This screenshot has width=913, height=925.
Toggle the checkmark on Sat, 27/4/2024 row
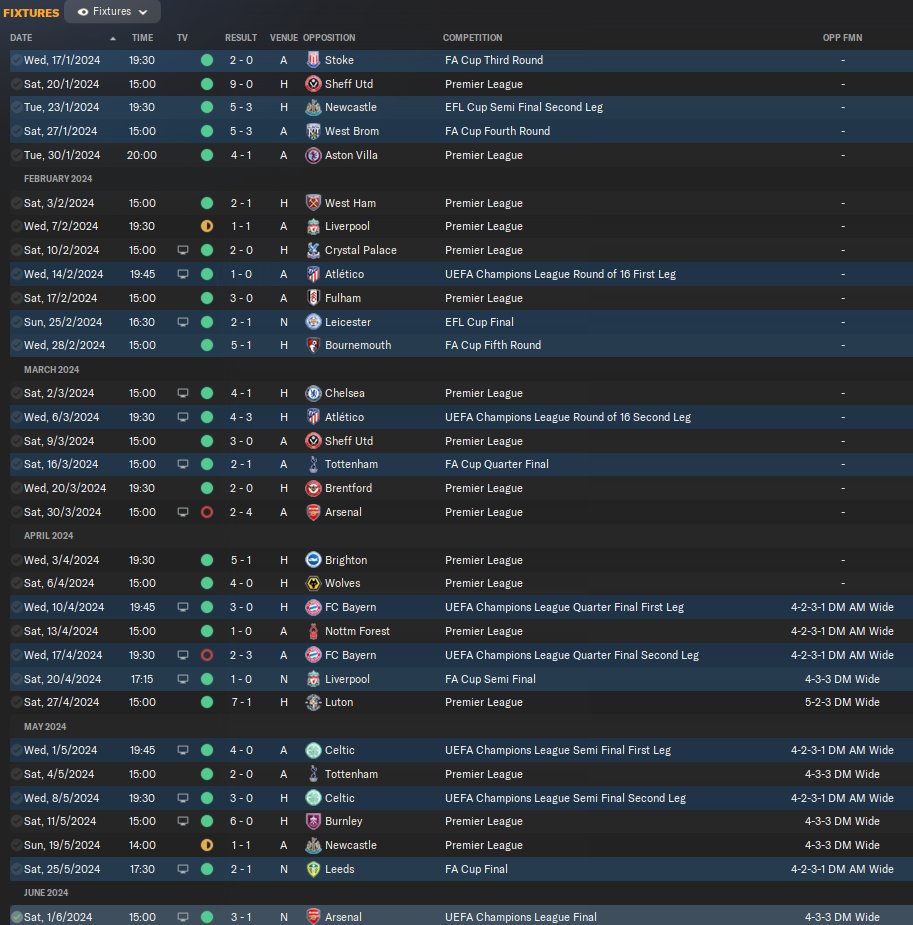17,702
